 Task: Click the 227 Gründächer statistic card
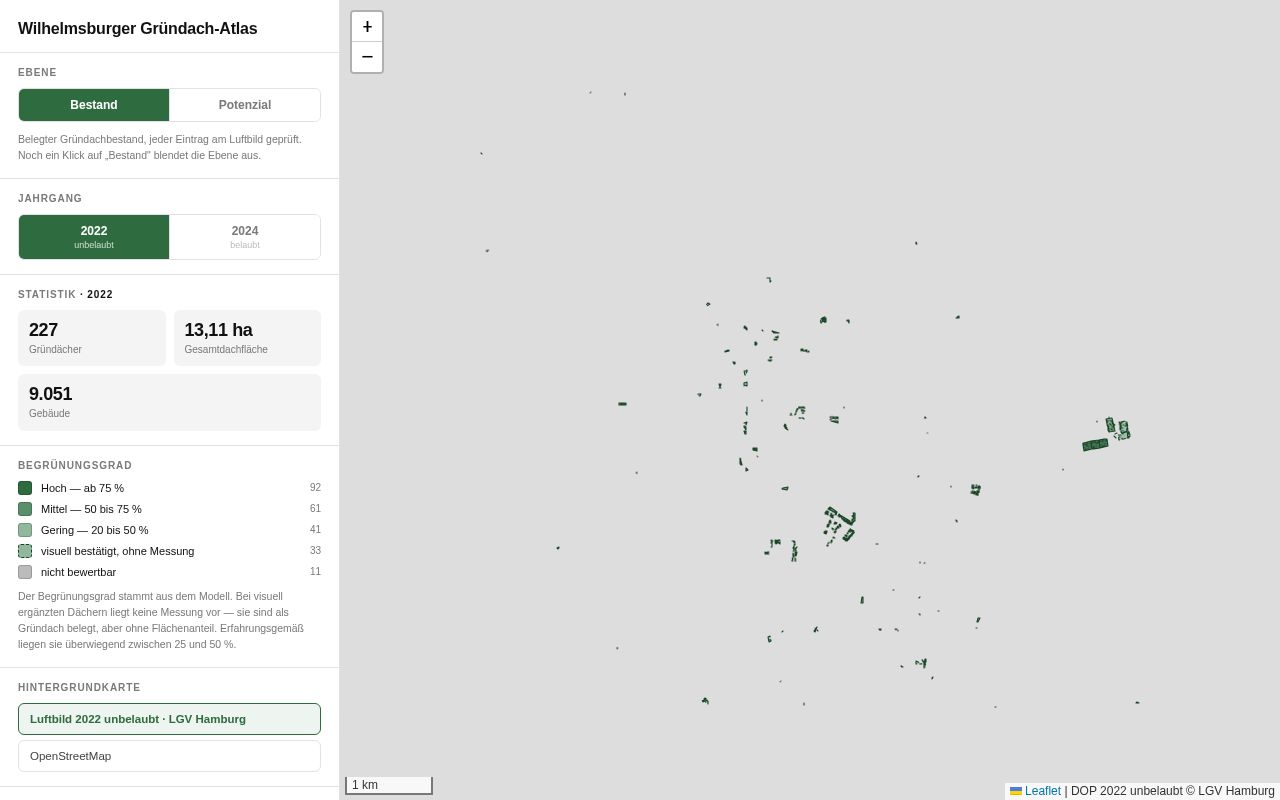(92, 338)
